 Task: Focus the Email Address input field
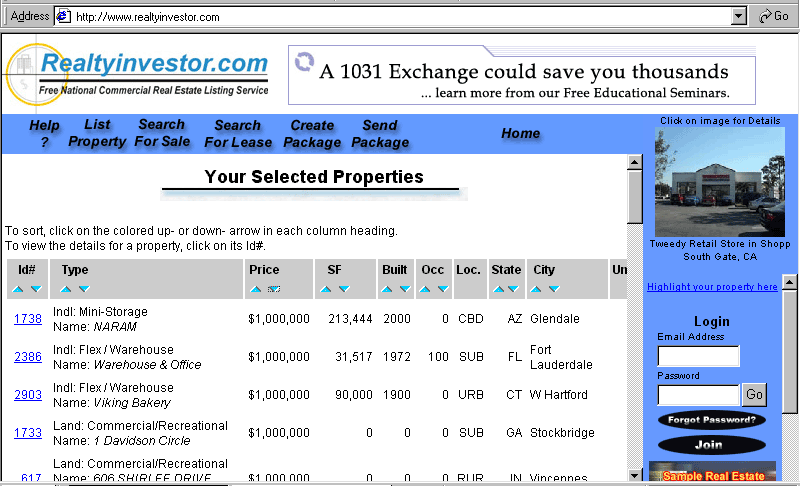[x=698, y=356]
